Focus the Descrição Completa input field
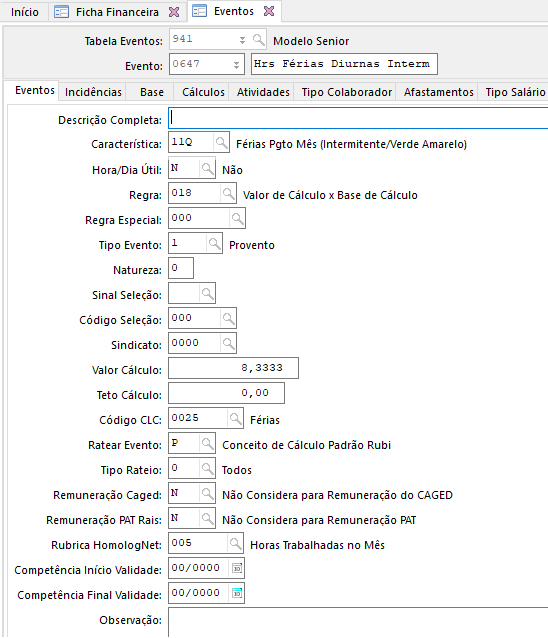548x638 pixels. click(x=358, y=118)
